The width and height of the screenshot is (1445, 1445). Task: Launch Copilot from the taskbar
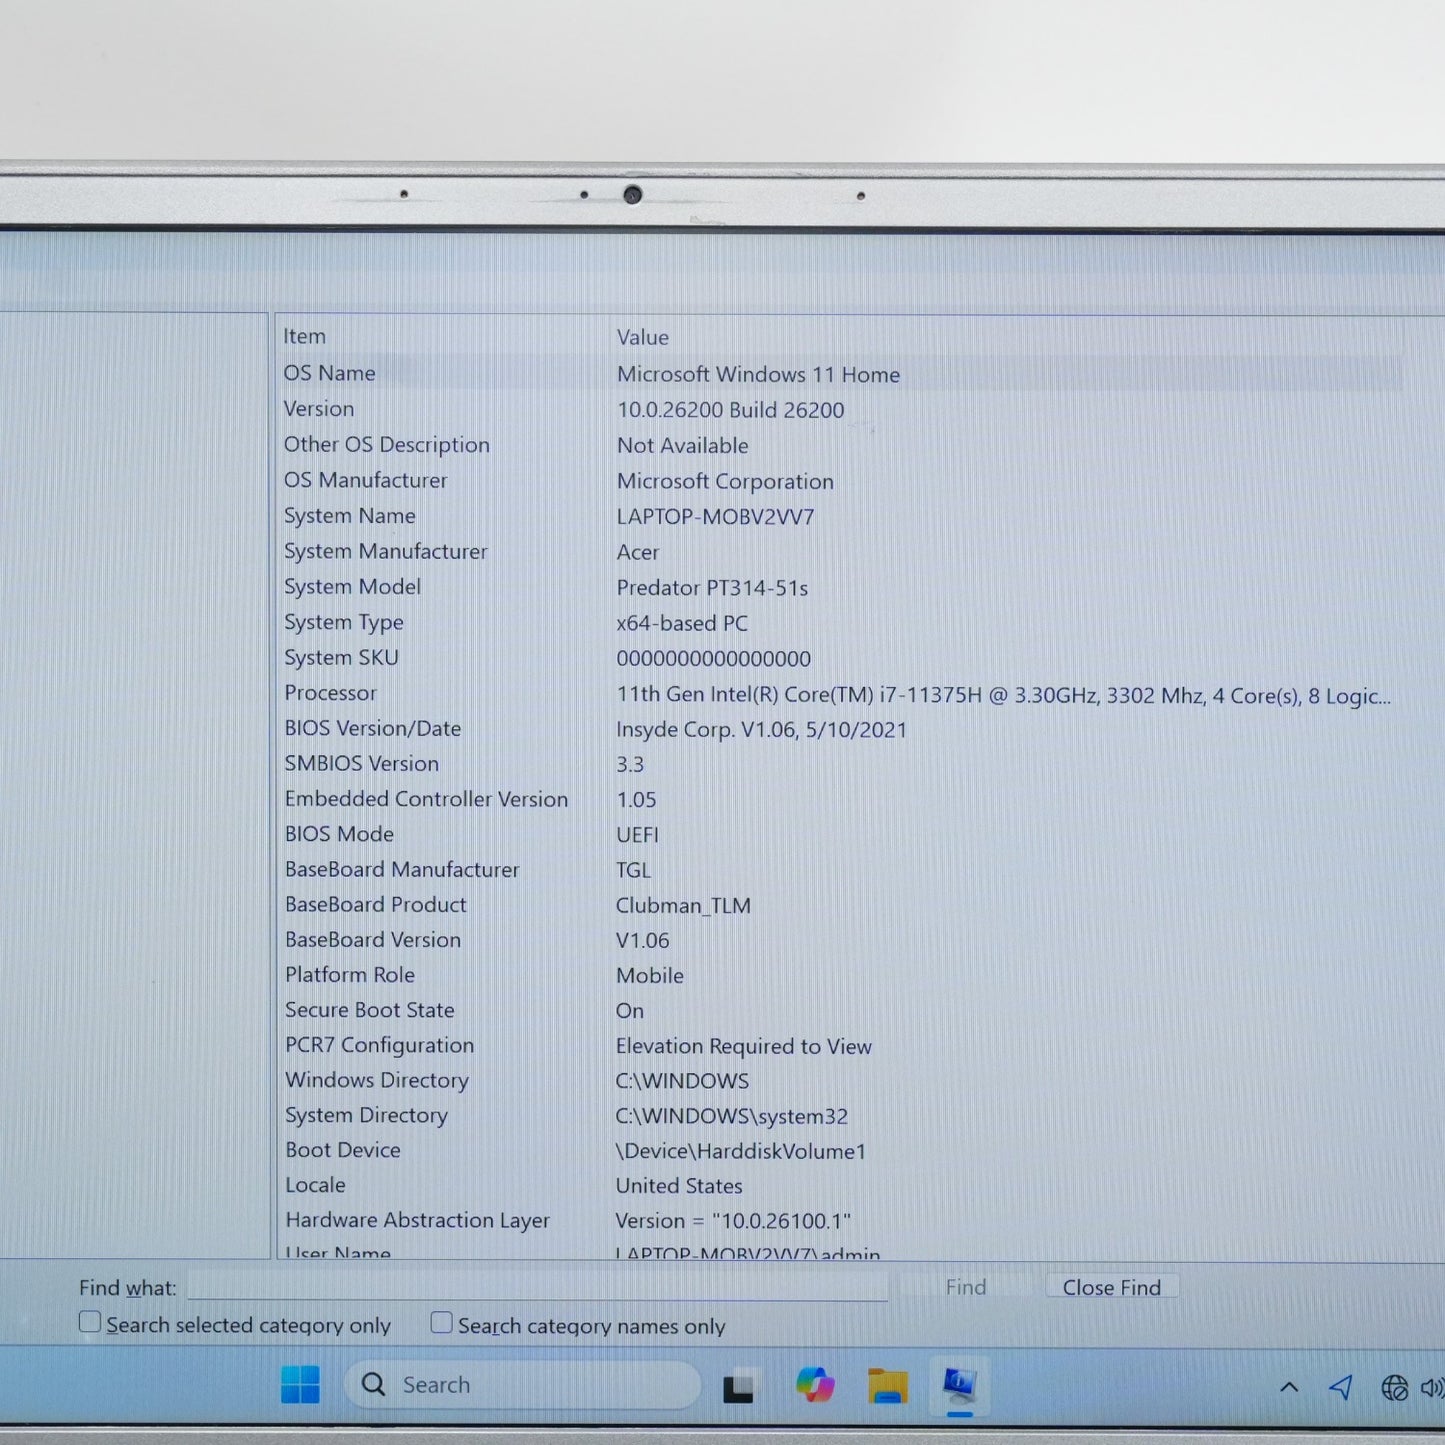(x=815, y=1385)
